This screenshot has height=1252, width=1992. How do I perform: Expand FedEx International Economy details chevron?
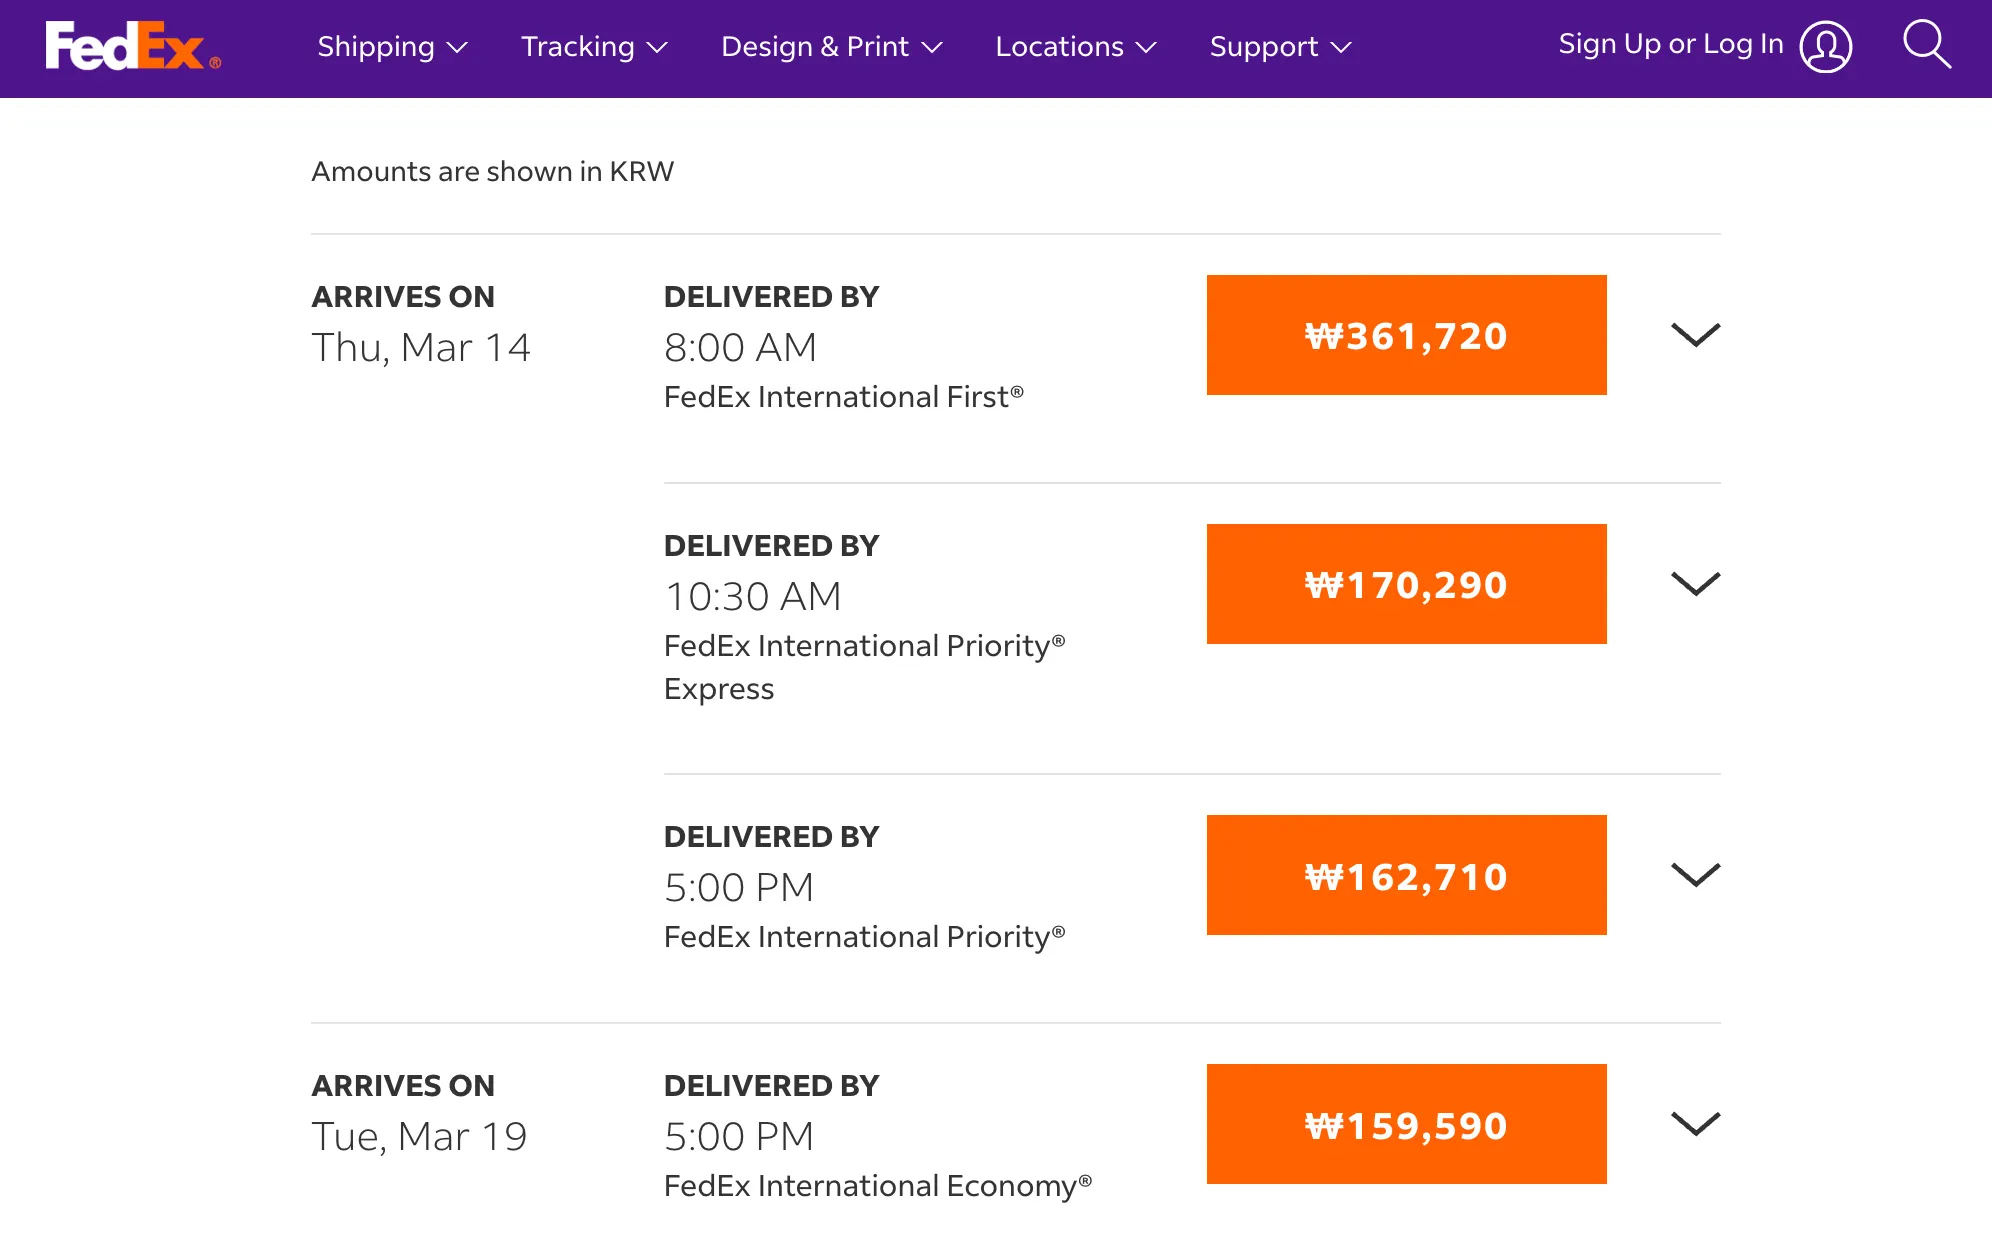pyautogui.click(x=1695, y=1124)
